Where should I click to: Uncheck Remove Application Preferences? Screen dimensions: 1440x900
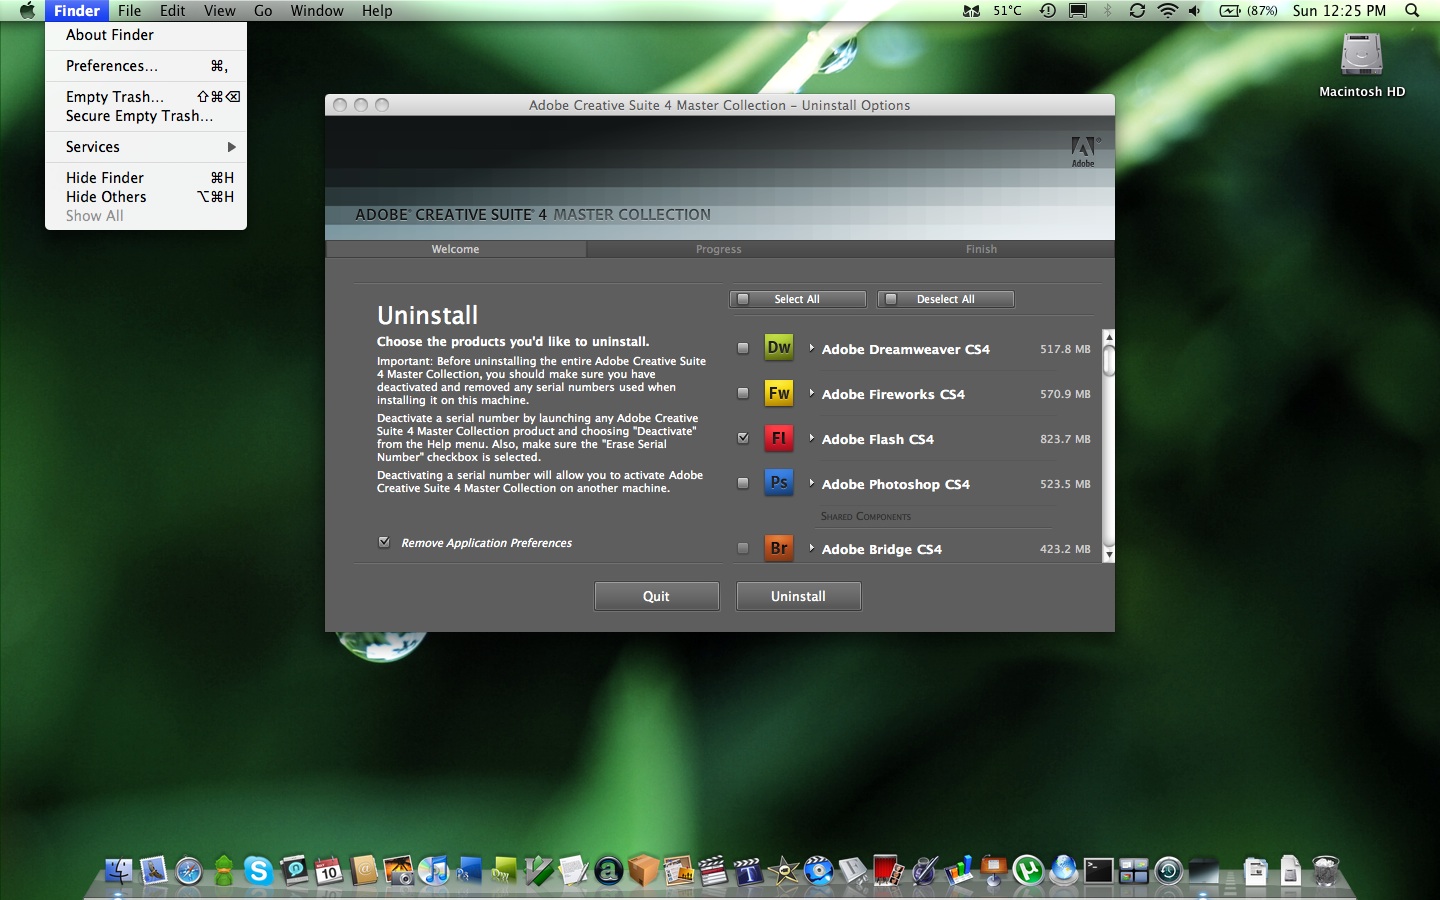[x=384, y=542]
